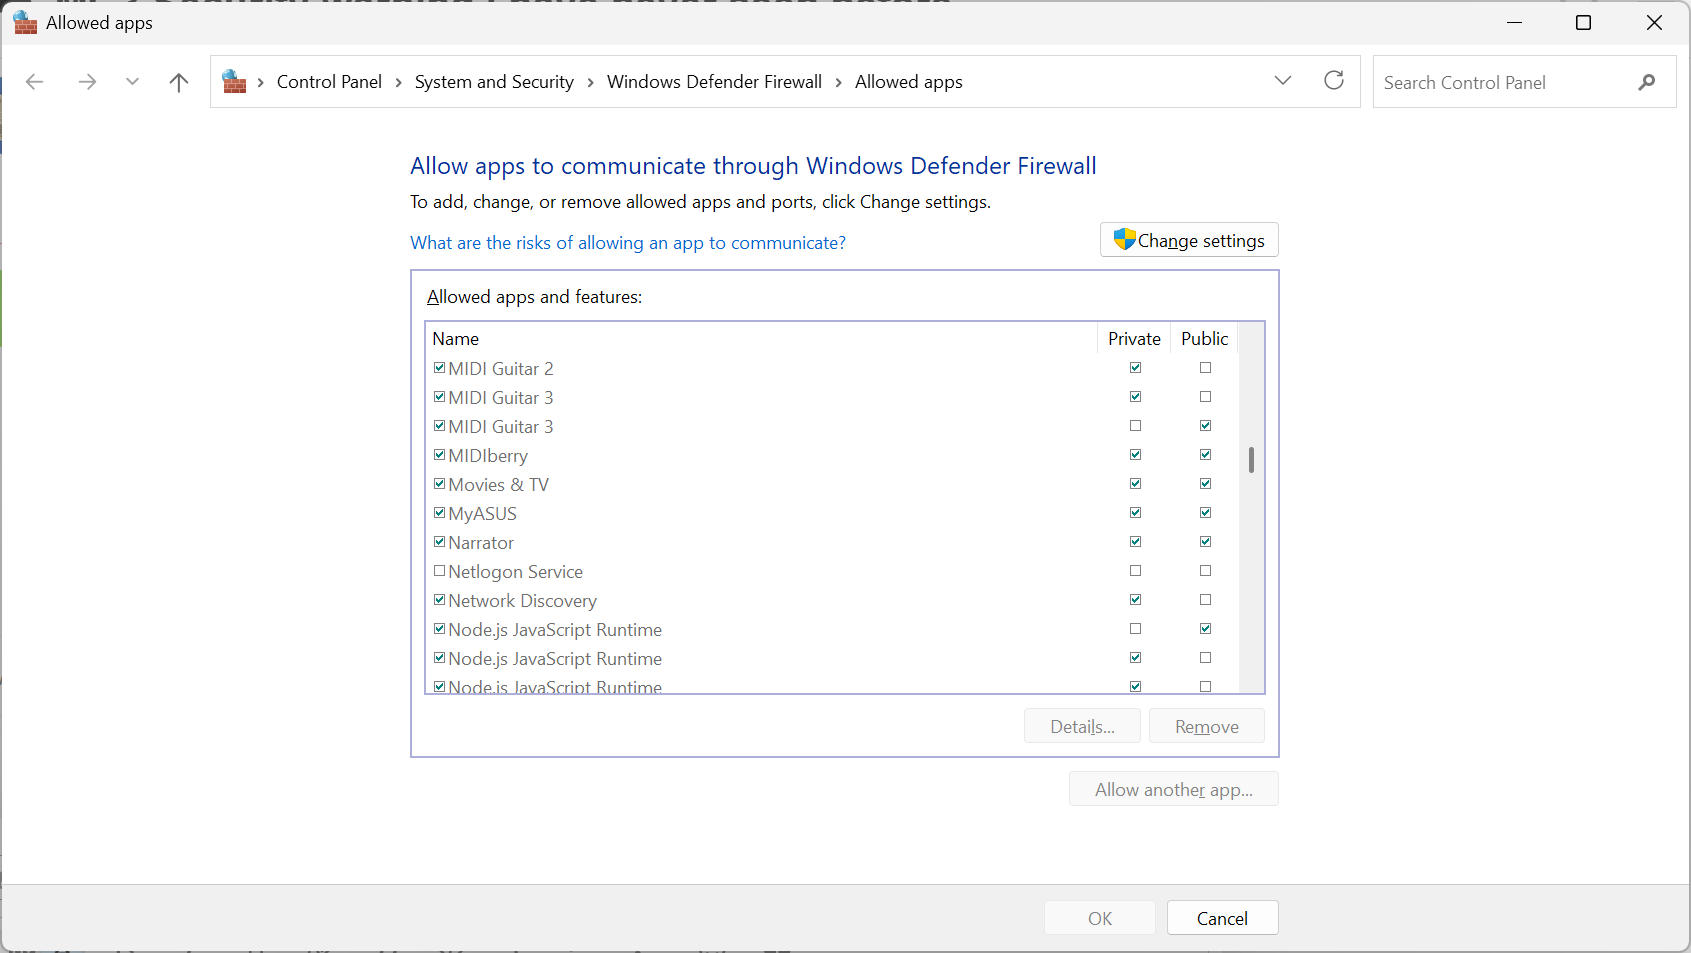Toggle Public checkbox for Network Discovery
The width and height of the screenshot is (1691, 953).
(x=1205, y=600)
